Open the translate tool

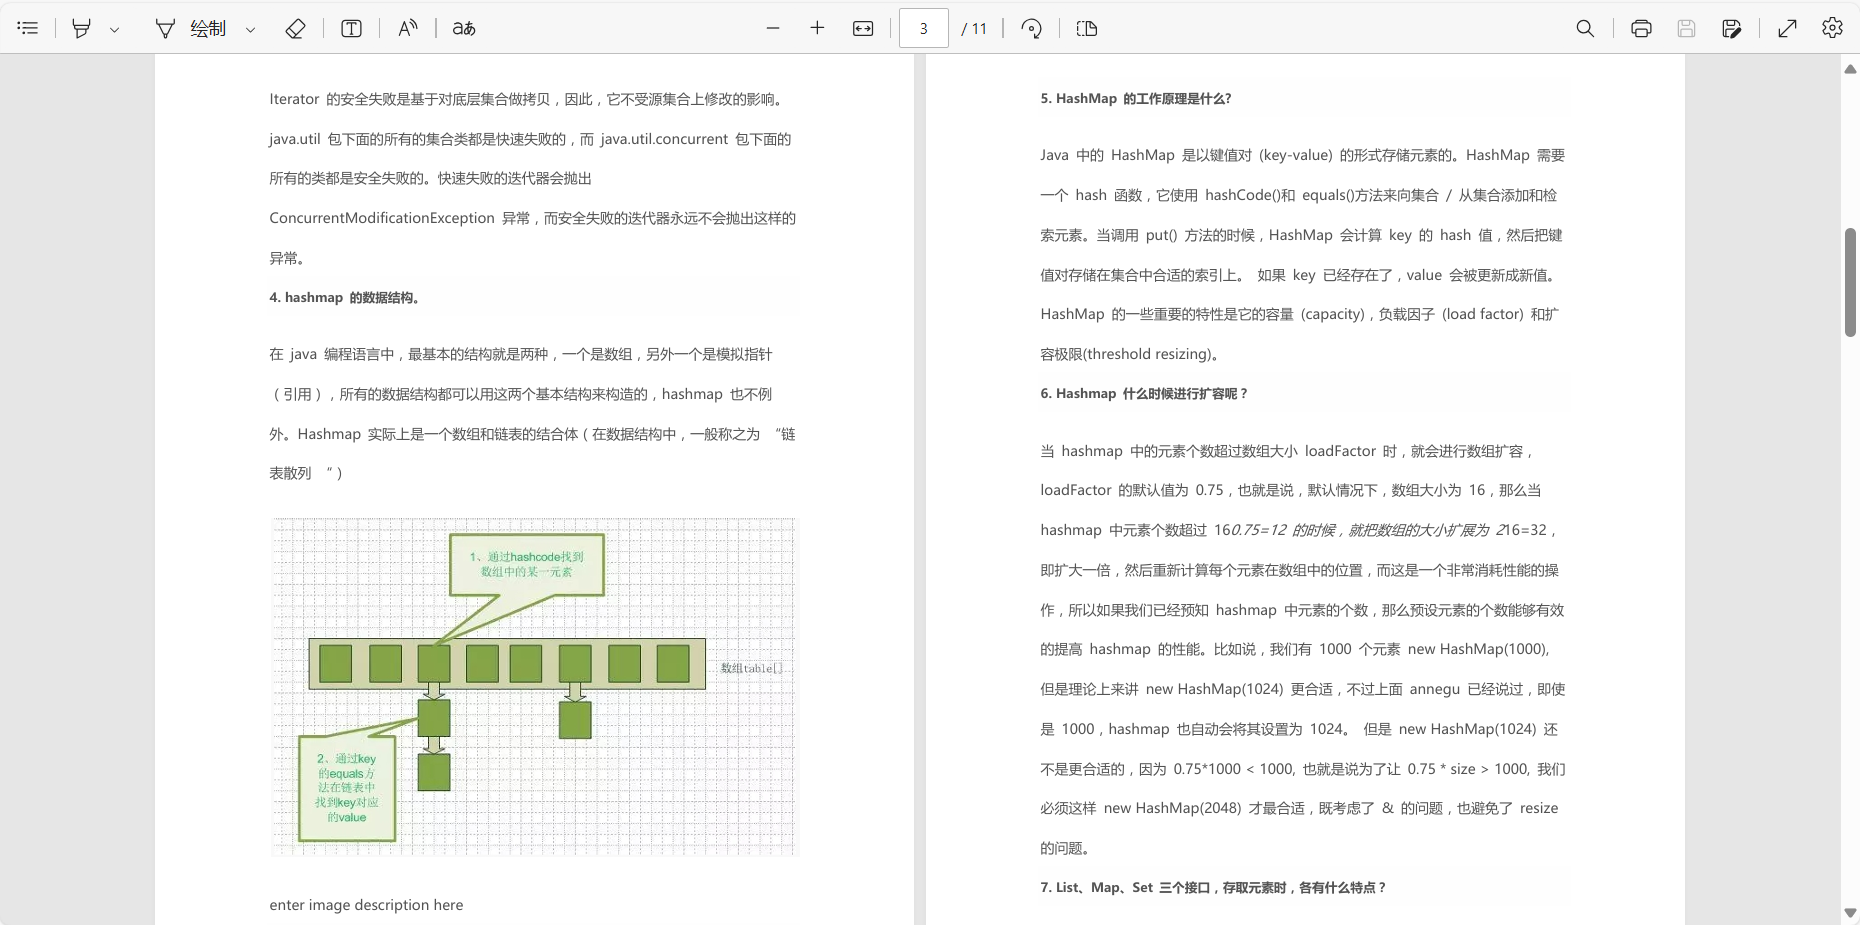click(464, 28)
